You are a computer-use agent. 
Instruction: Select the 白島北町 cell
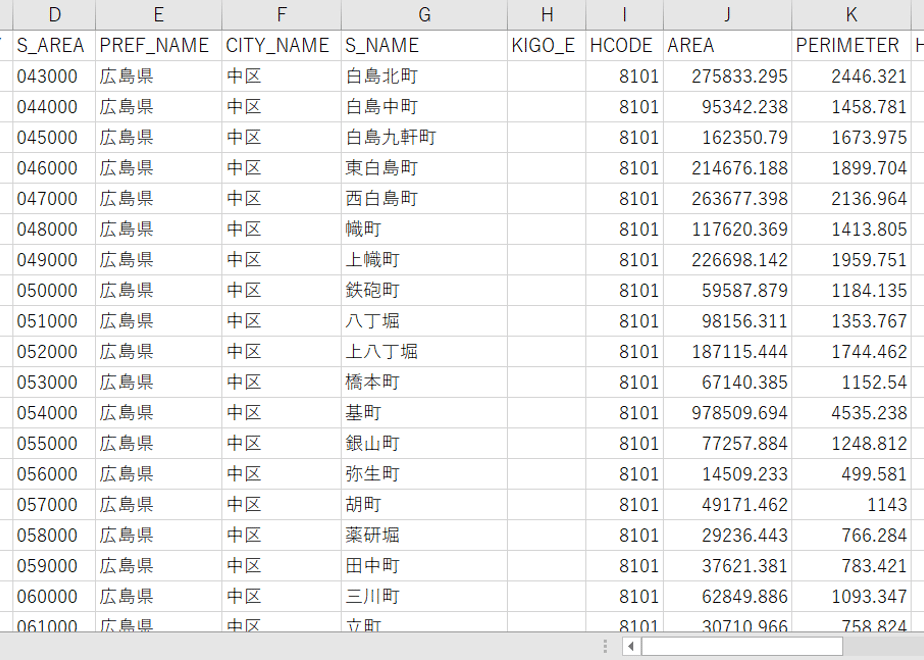point(424,76)
